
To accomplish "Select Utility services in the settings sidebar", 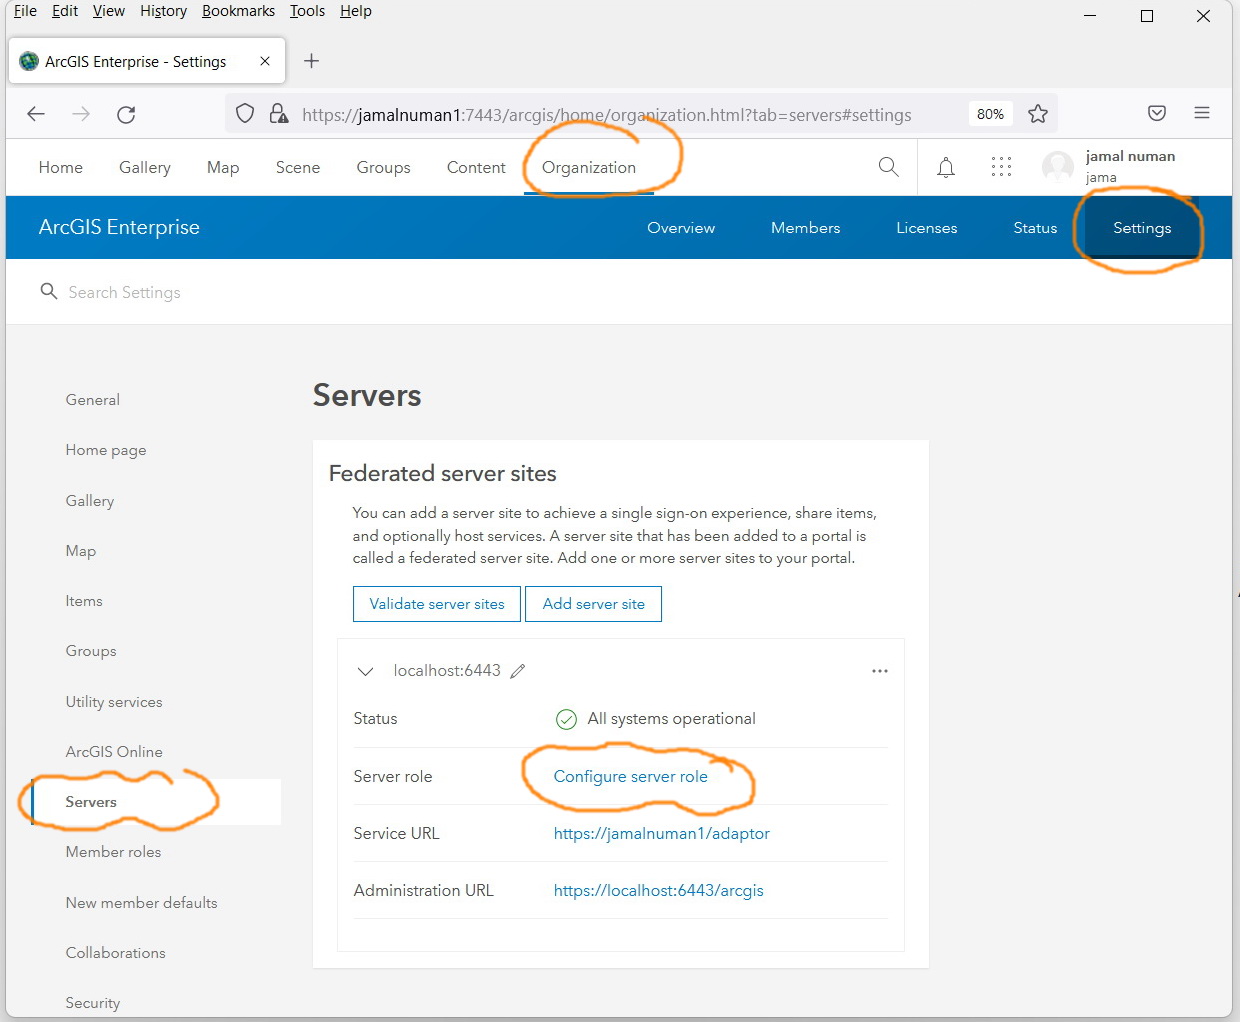I will coord(113,701).
